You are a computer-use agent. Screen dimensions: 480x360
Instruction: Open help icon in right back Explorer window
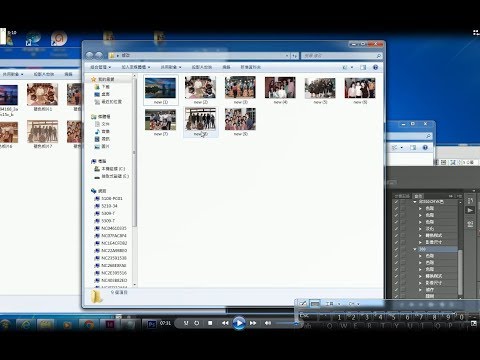(425, 147)
